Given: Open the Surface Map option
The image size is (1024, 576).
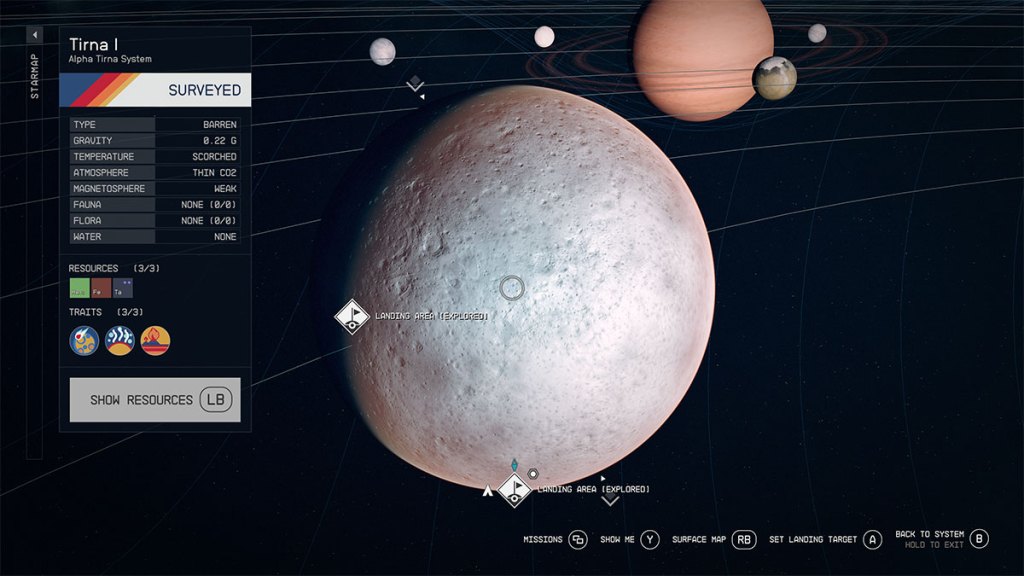Looking at the screenshot, I should pos(743,540).
